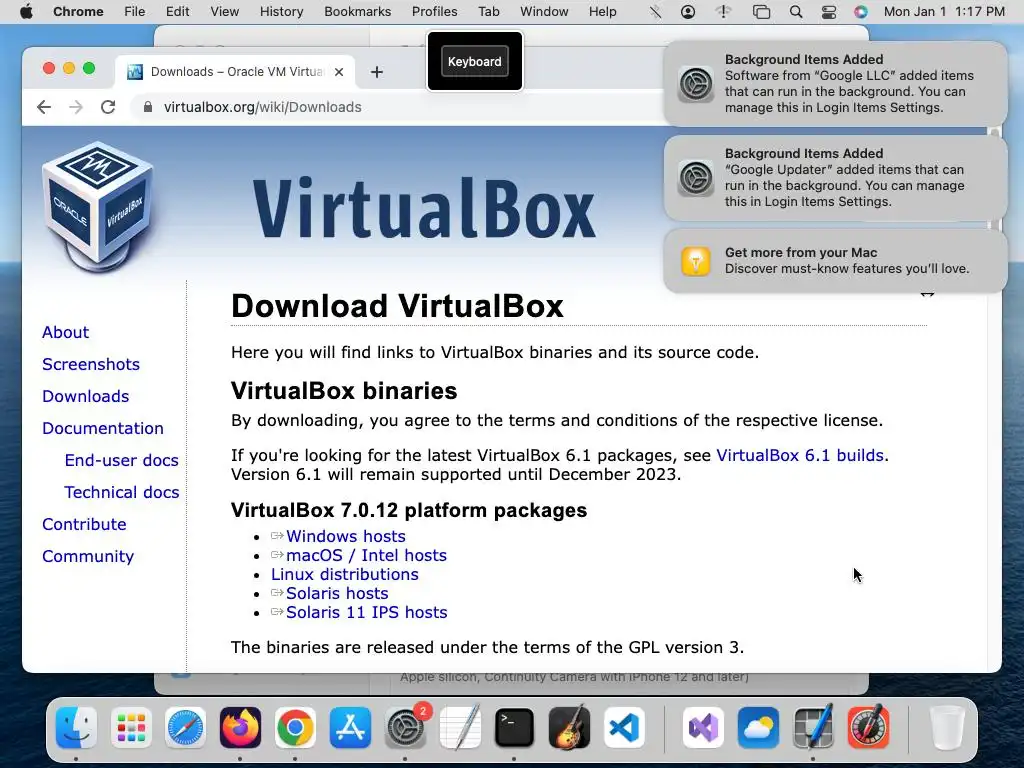Image resolution: width=1024 pixels, height=768 pixels.
Task: Click the padlock site info icon
Action: pos(148,107)
